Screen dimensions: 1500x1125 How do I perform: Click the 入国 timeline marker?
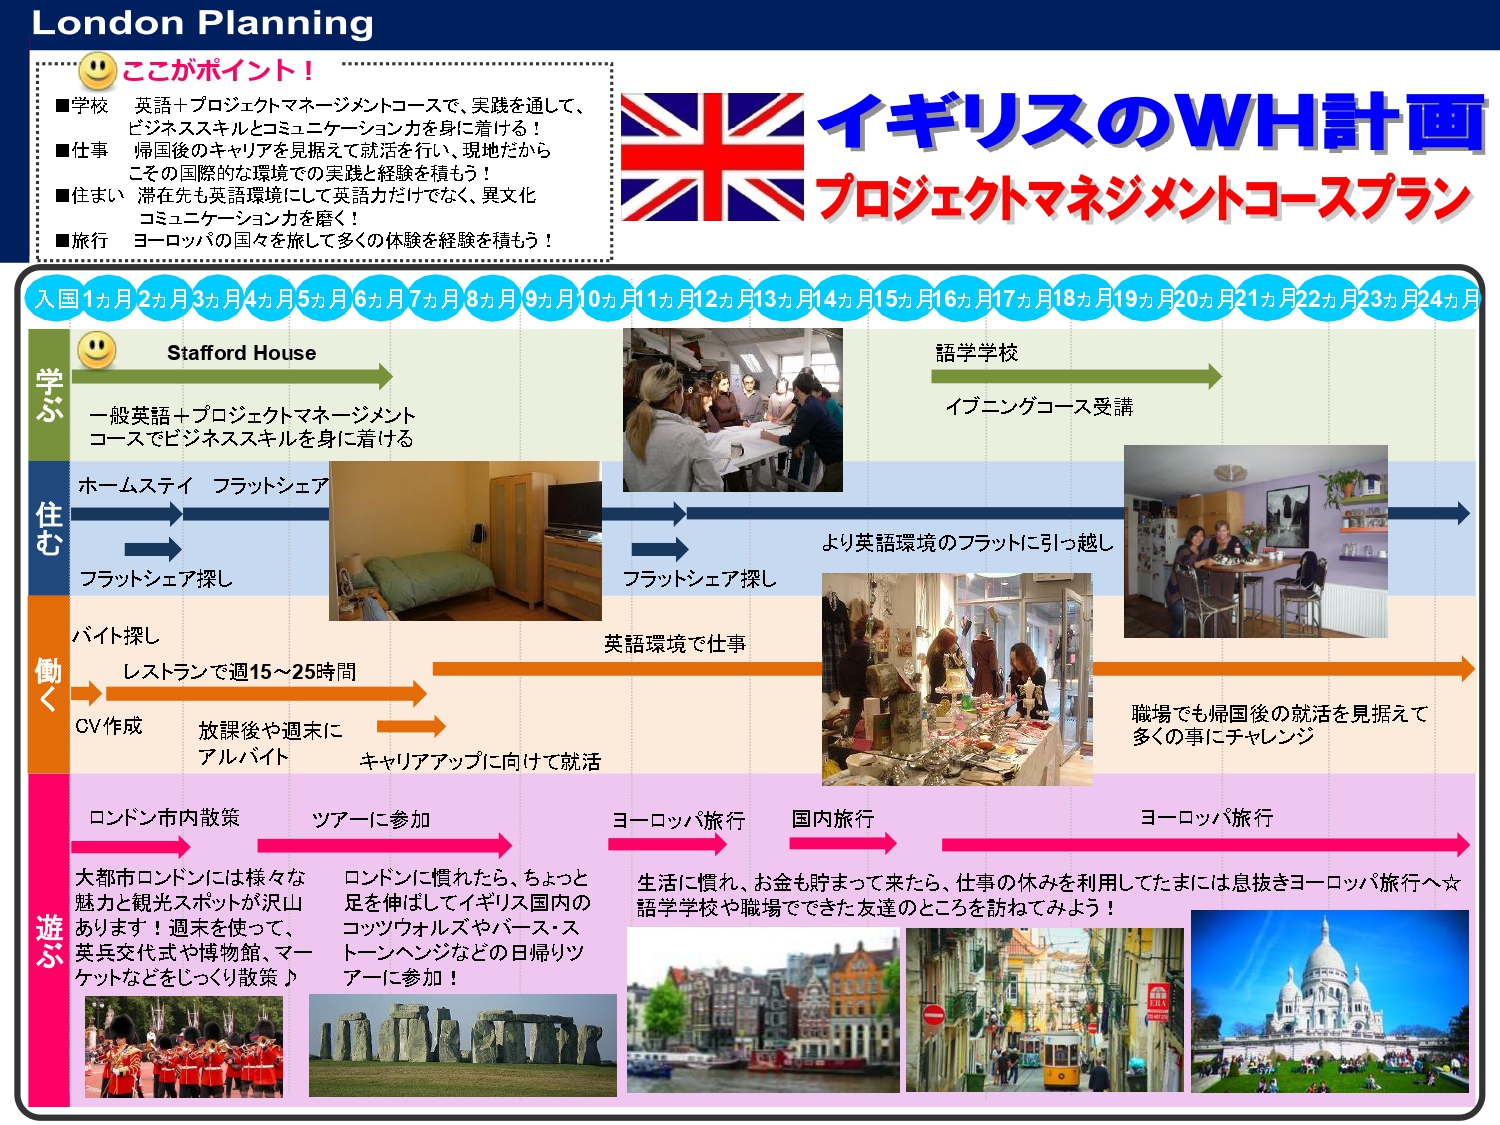(x=56, y=298)
